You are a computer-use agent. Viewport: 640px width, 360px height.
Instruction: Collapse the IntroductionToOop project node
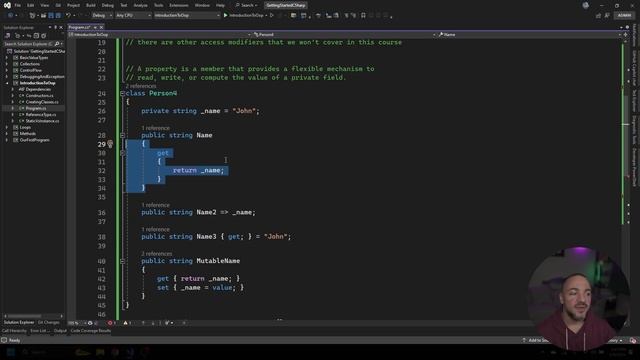coord(7,83)
